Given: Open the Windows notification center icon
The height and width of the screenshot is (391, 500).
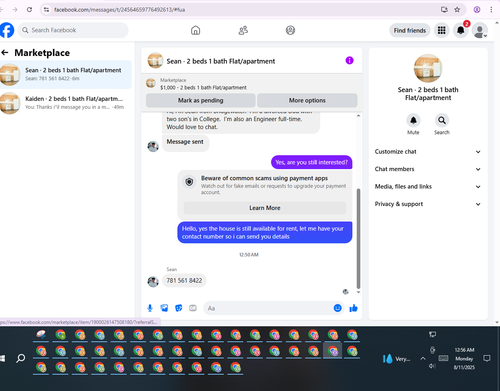Looking at the screenshot, I should [x=487, y=358].
